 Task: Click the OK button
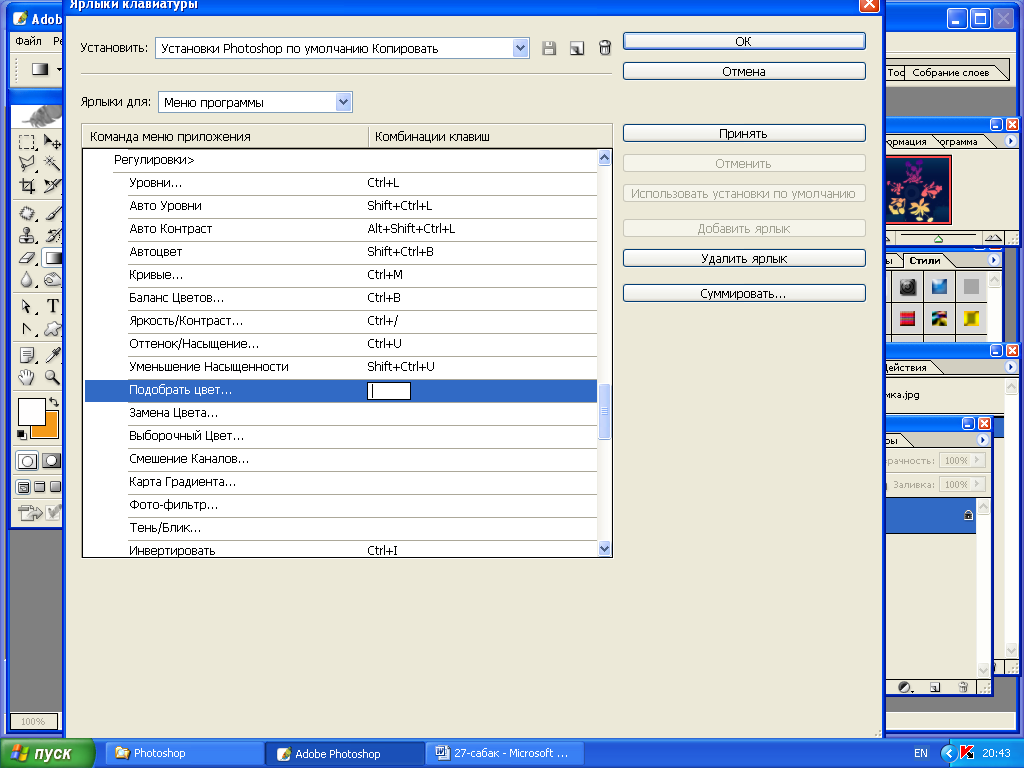(744, 41)
